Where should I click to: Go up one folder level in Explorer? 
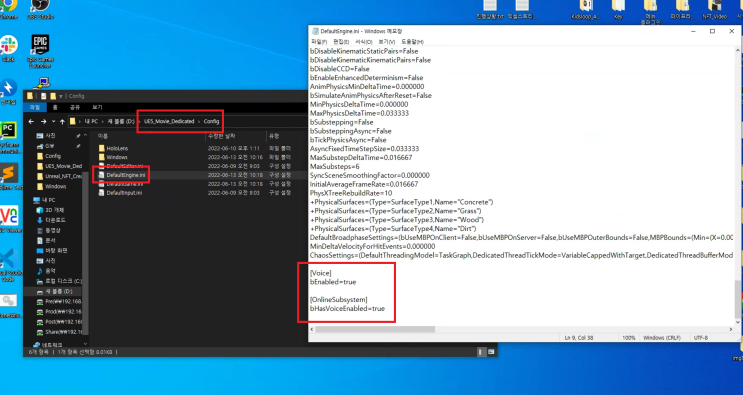(x=62, y=121)
